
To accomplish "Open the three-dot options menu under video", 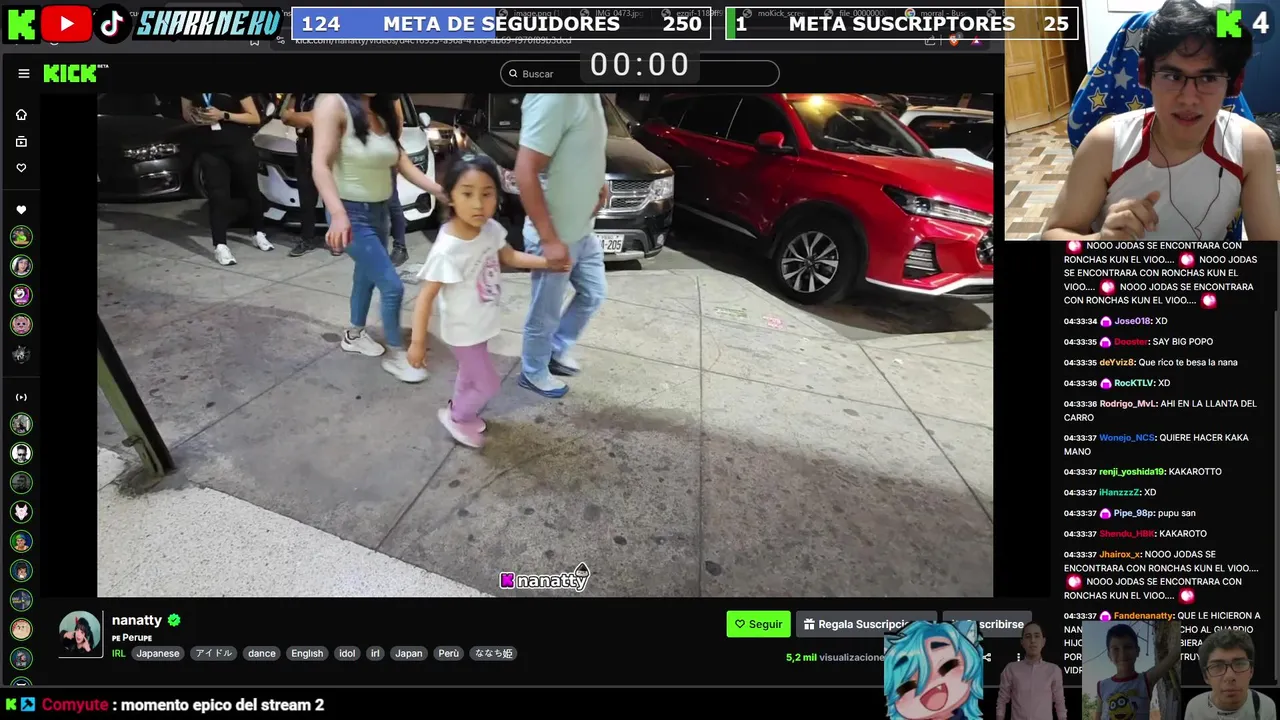I will (1019, 657).
